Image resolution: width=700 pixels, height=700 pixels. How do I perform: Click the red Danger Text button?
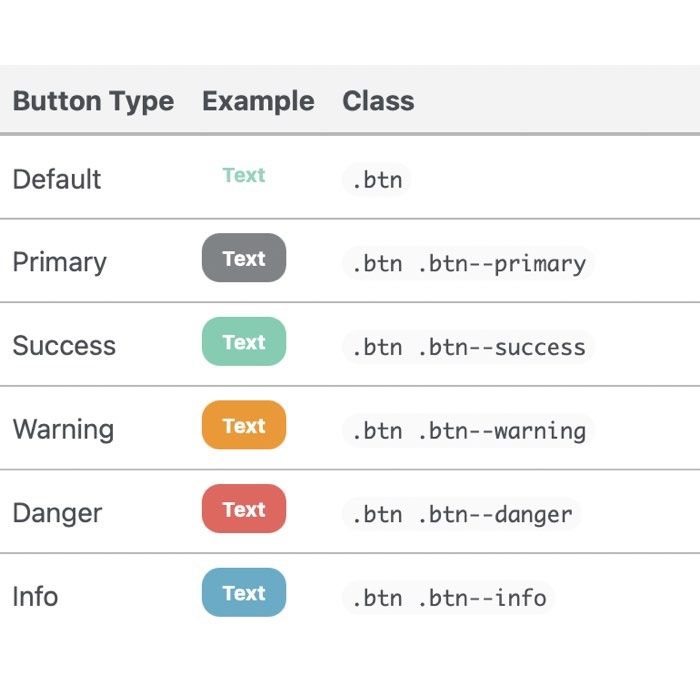coord(244,508)
